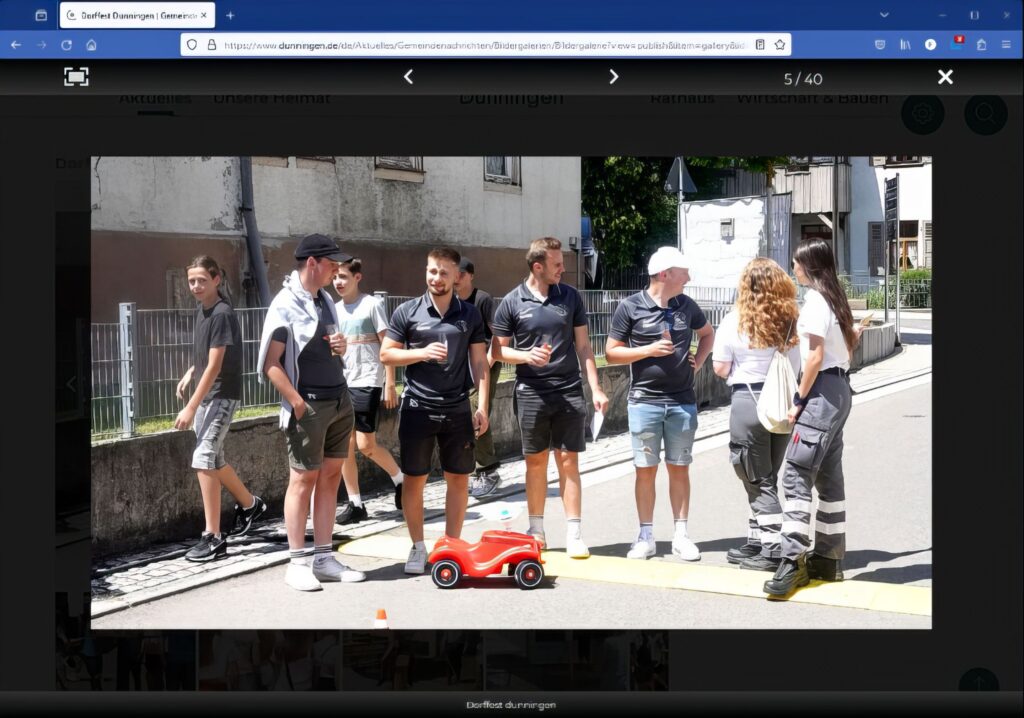
Task: Go to browser home page
Action: tap(91, 45)
